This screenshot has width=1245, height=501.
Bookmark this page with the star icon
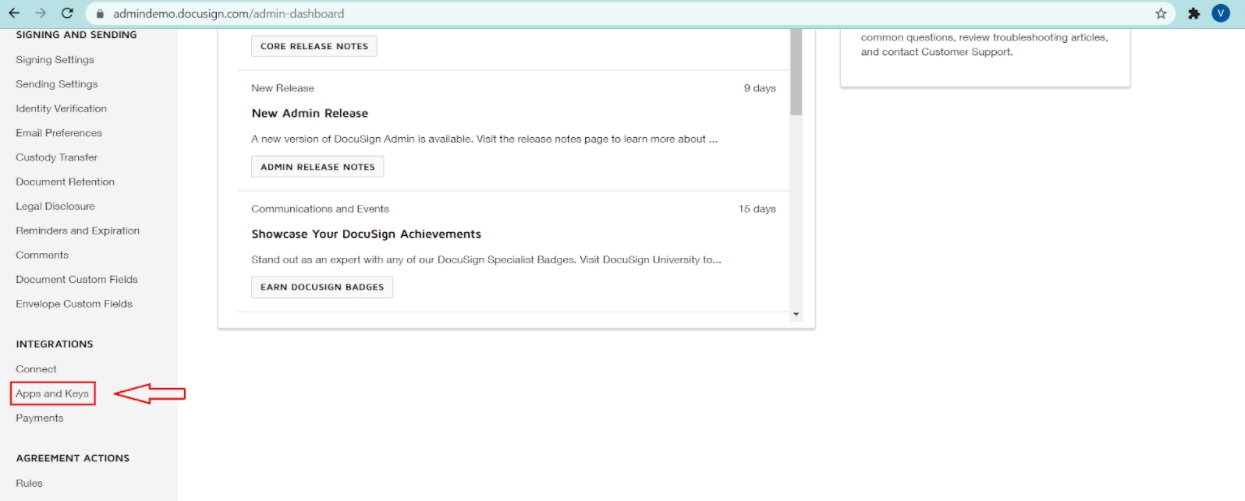(1161, 14)
